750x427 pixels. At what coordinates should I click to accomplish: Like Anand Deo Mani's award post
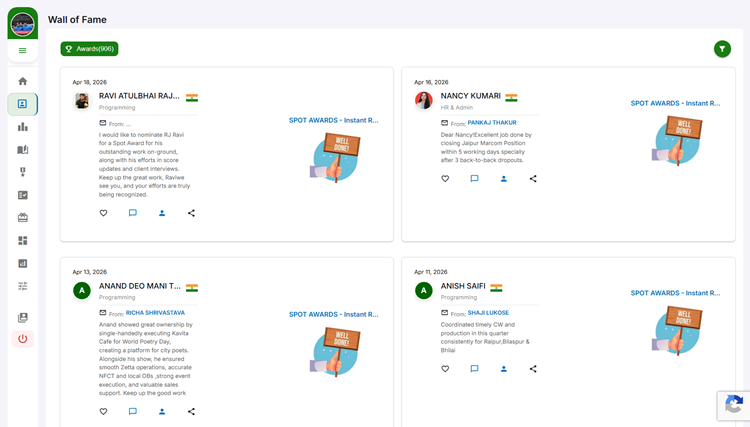[x=103, y=411]
